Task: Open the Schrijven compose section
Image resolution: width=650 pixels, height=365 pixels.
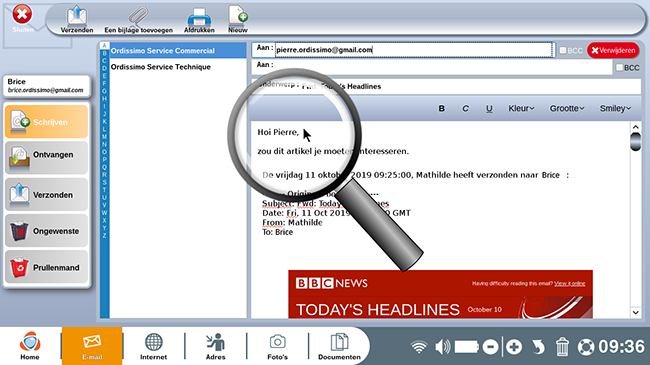Action: [46, 122]
